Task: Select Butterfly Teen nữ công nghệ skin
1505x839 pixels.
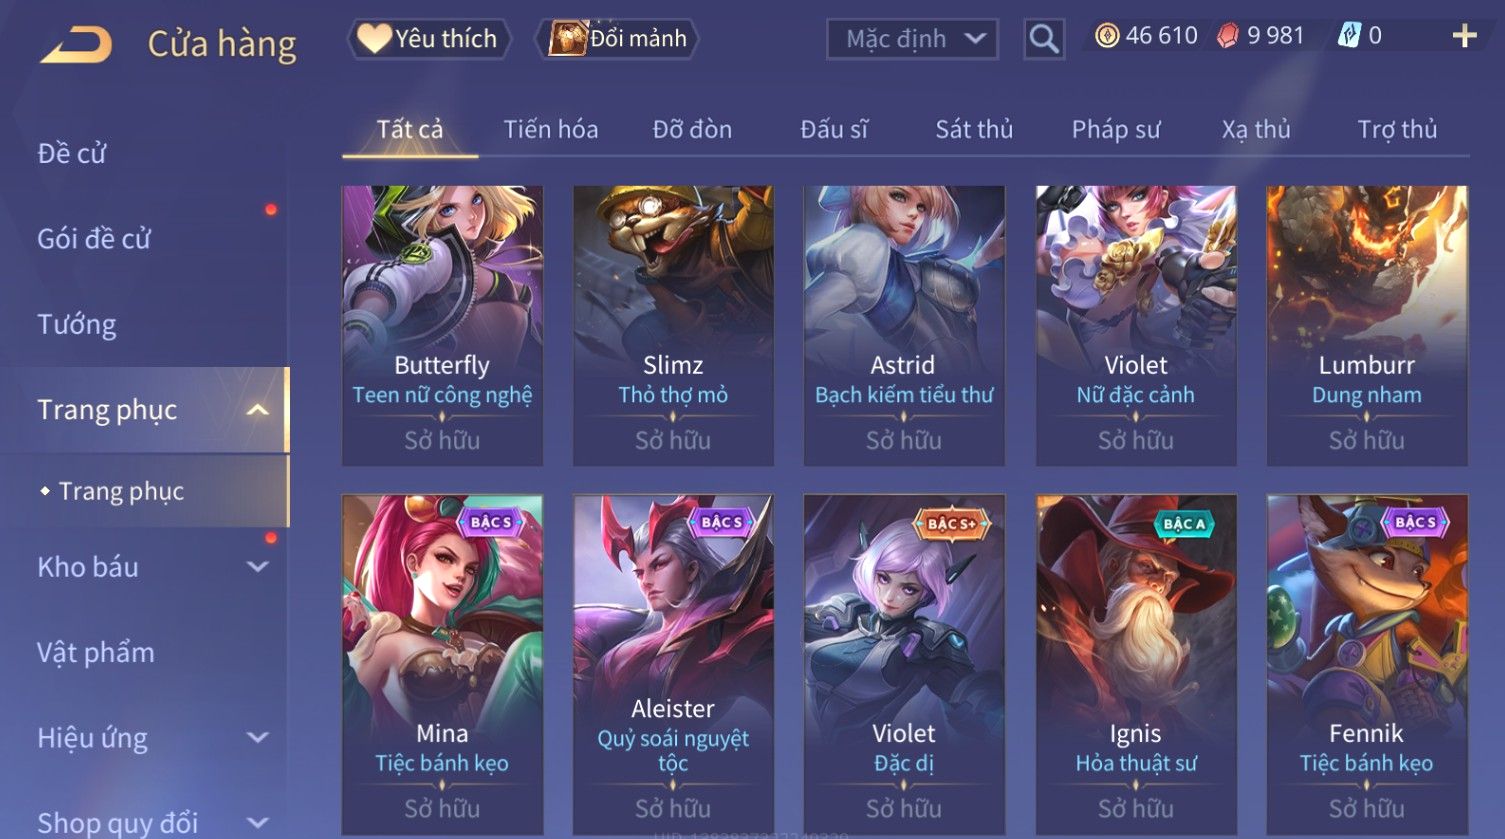Action: [442, 326]
